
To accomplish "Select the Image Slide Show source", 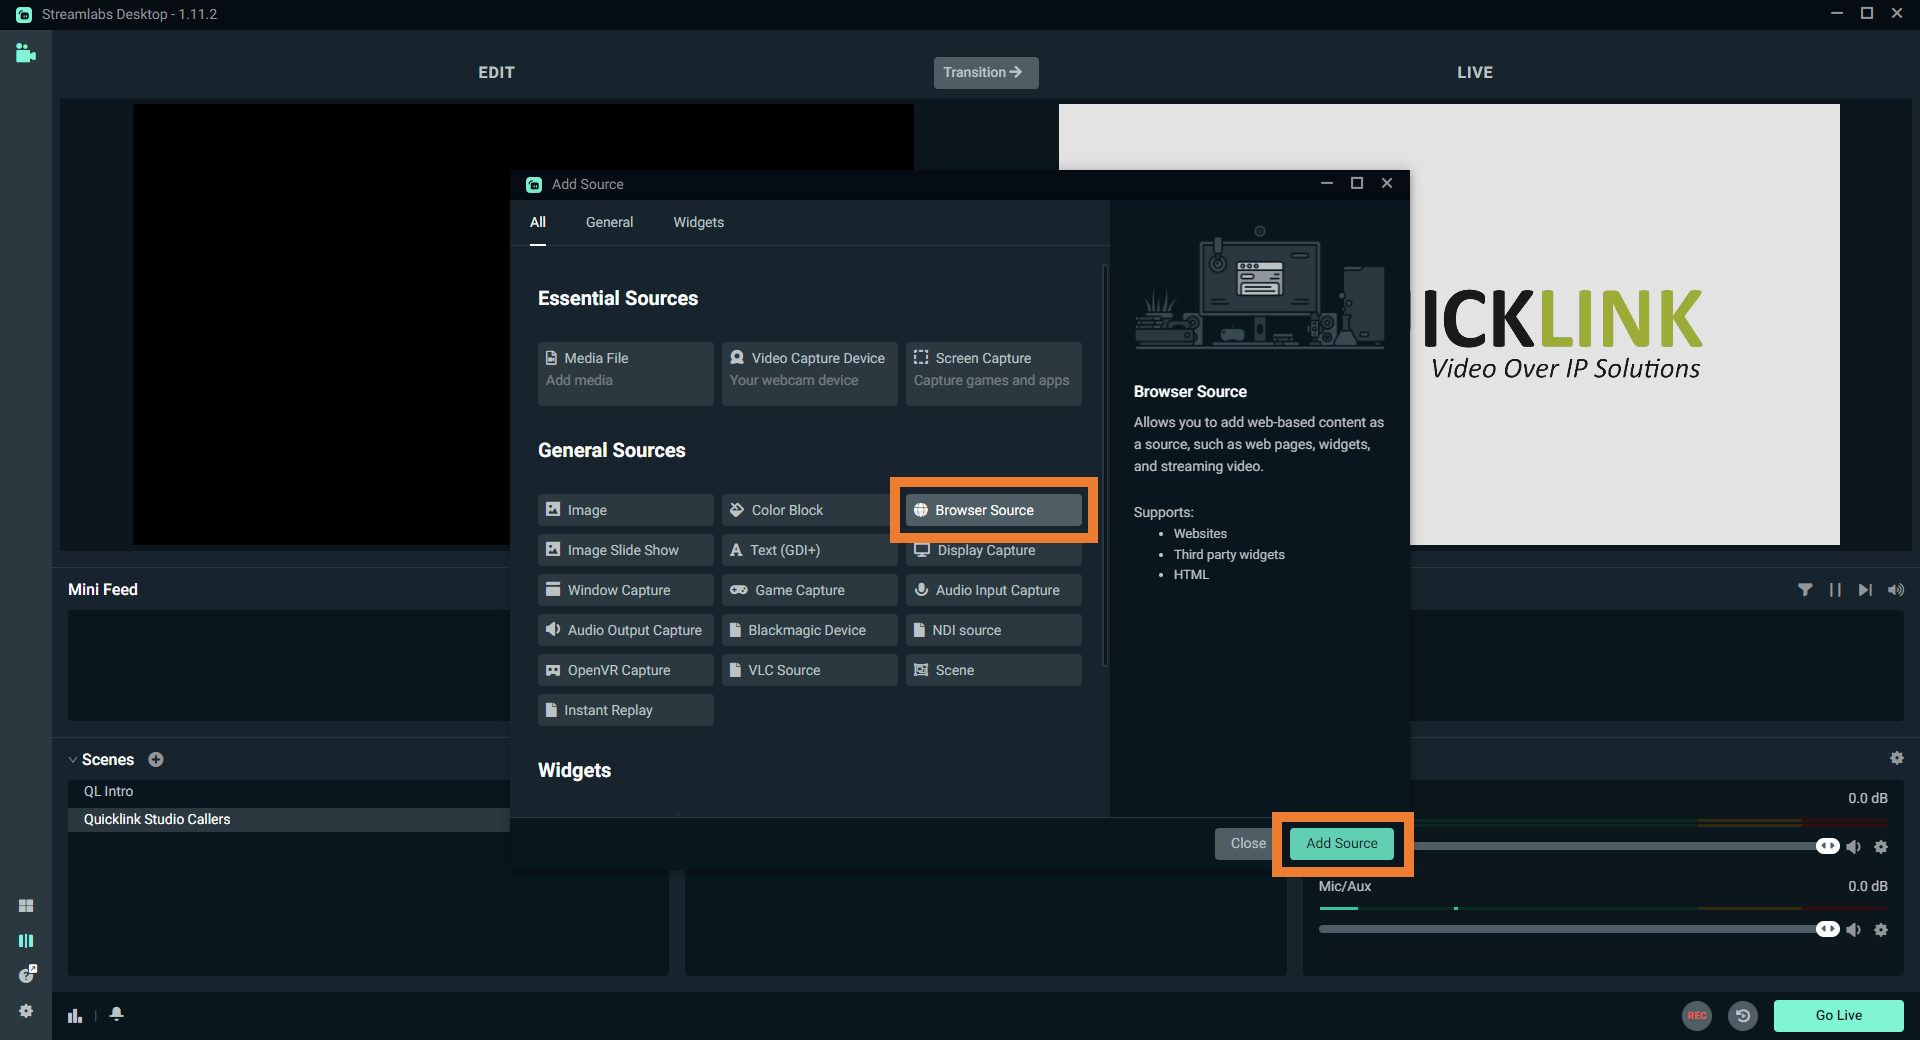I will pos(626,550).
